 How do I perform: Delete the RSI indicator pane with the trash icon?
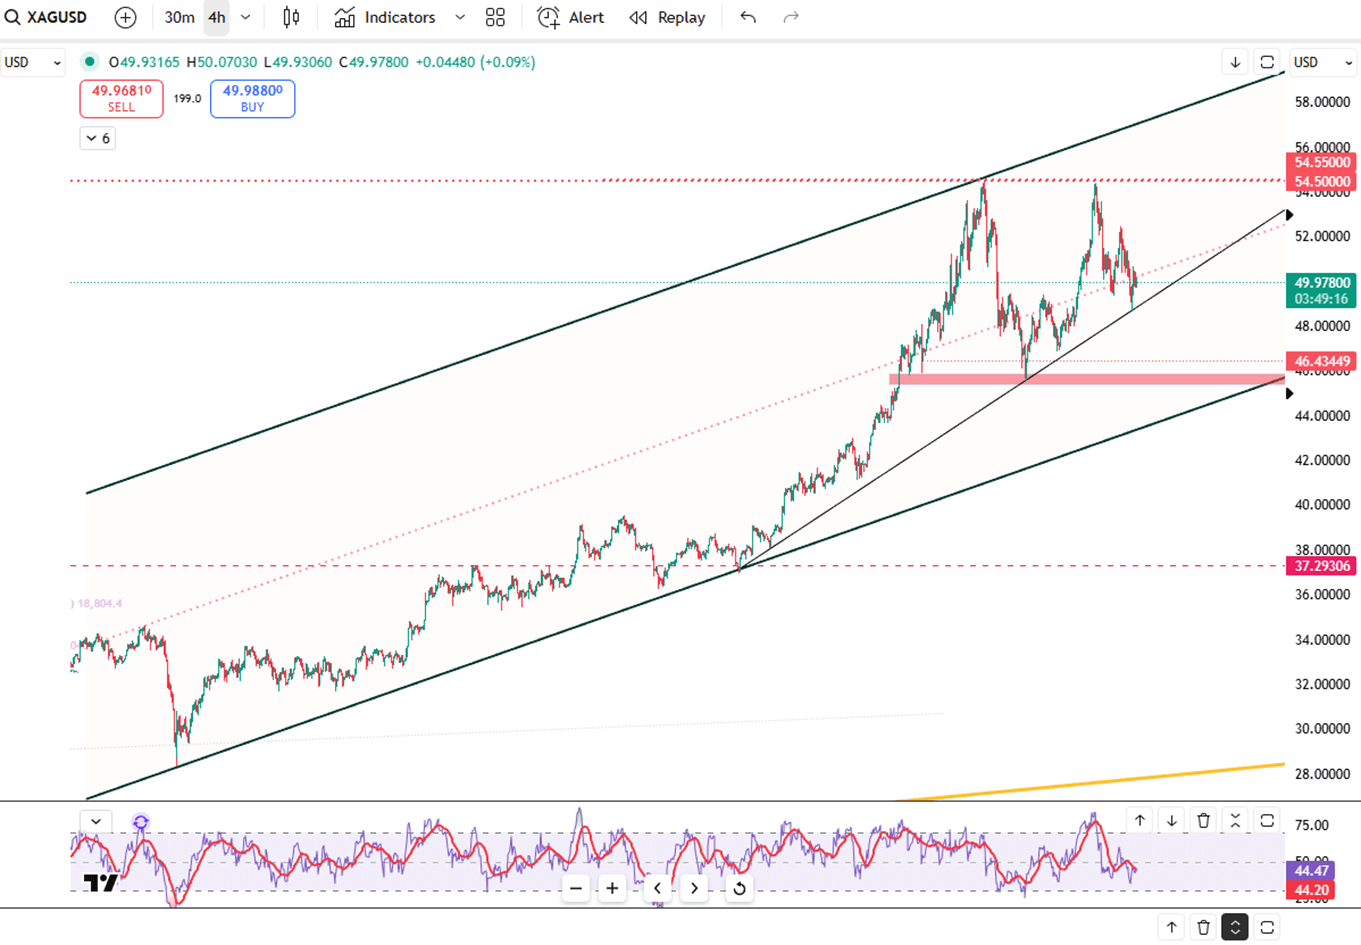[x=1203, y=821]
